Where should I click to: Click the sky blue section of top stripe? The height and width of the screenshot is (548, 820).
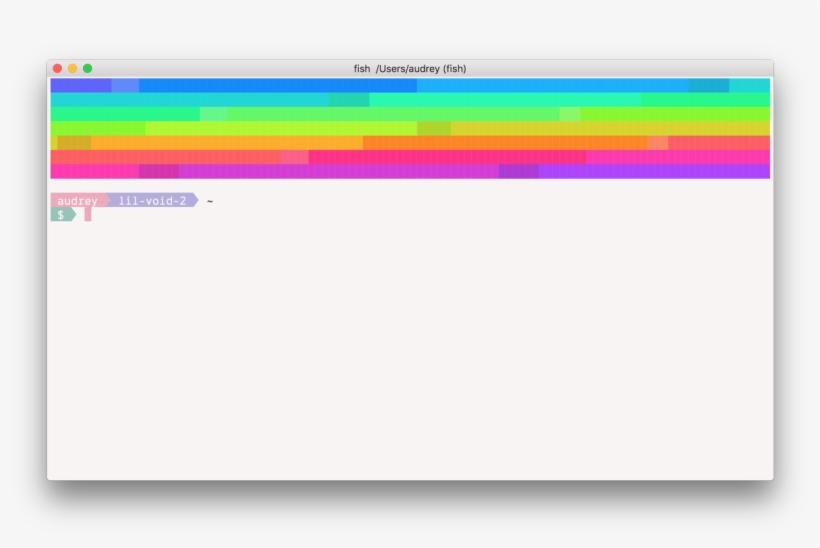click(550, 85)
